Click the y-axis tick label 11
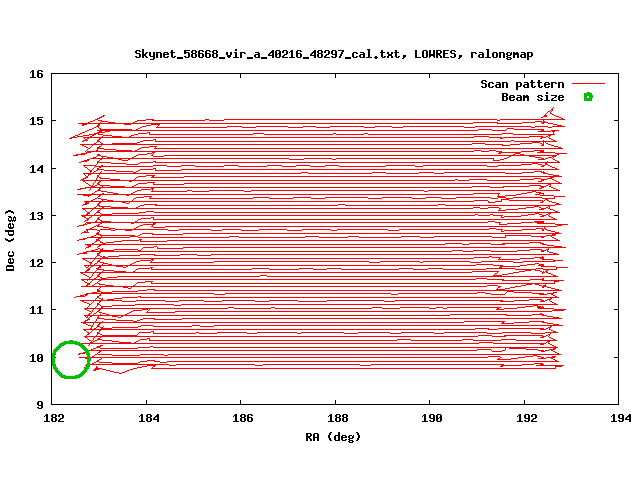 click(x=36, y=310)
